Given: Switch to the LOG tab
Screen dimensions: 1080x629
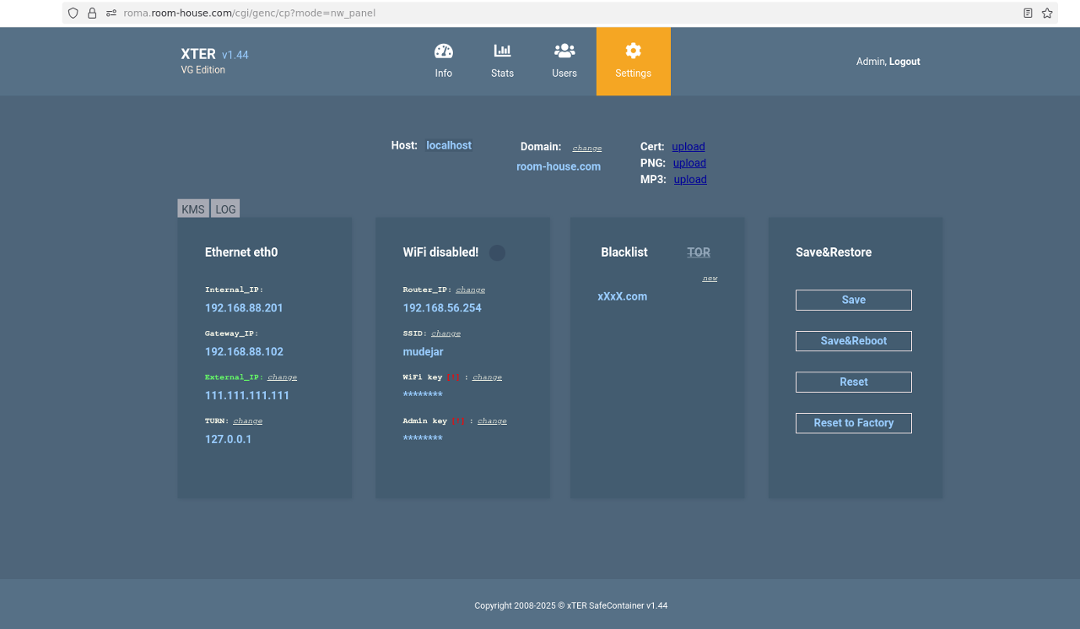Looking at the screenshot, I should [x=226, y=209].
